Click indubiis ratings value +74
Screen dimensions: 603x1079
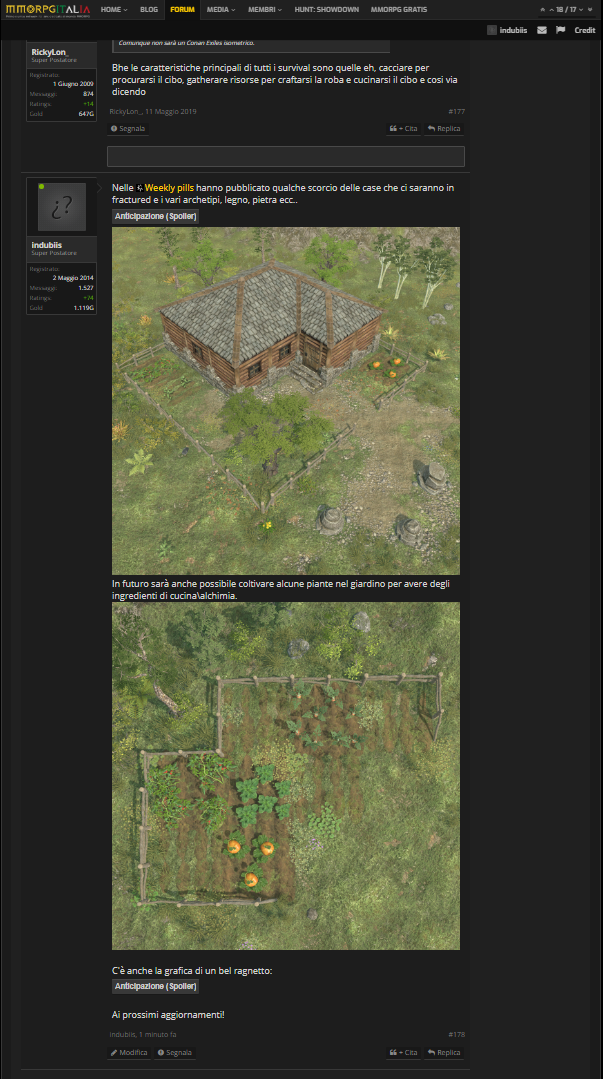point(89,297)
